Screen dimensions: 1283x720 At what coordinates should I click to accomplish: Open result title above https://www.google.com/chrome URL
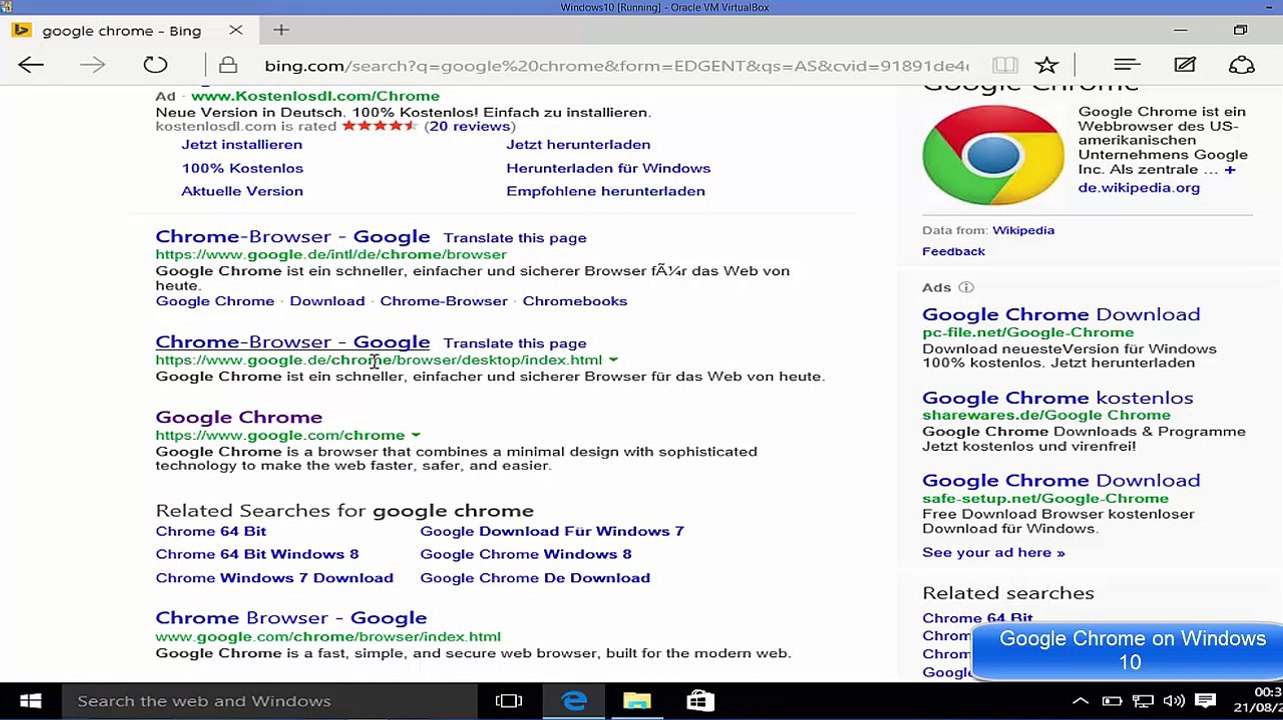click(x=239, y=417)
